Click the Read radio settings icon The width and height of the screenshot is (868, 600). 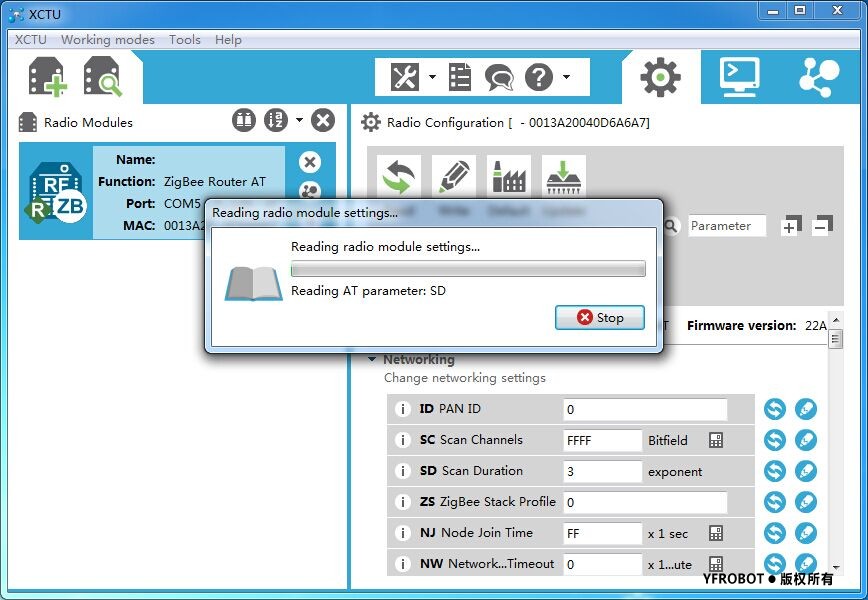[x=399, y=177]
